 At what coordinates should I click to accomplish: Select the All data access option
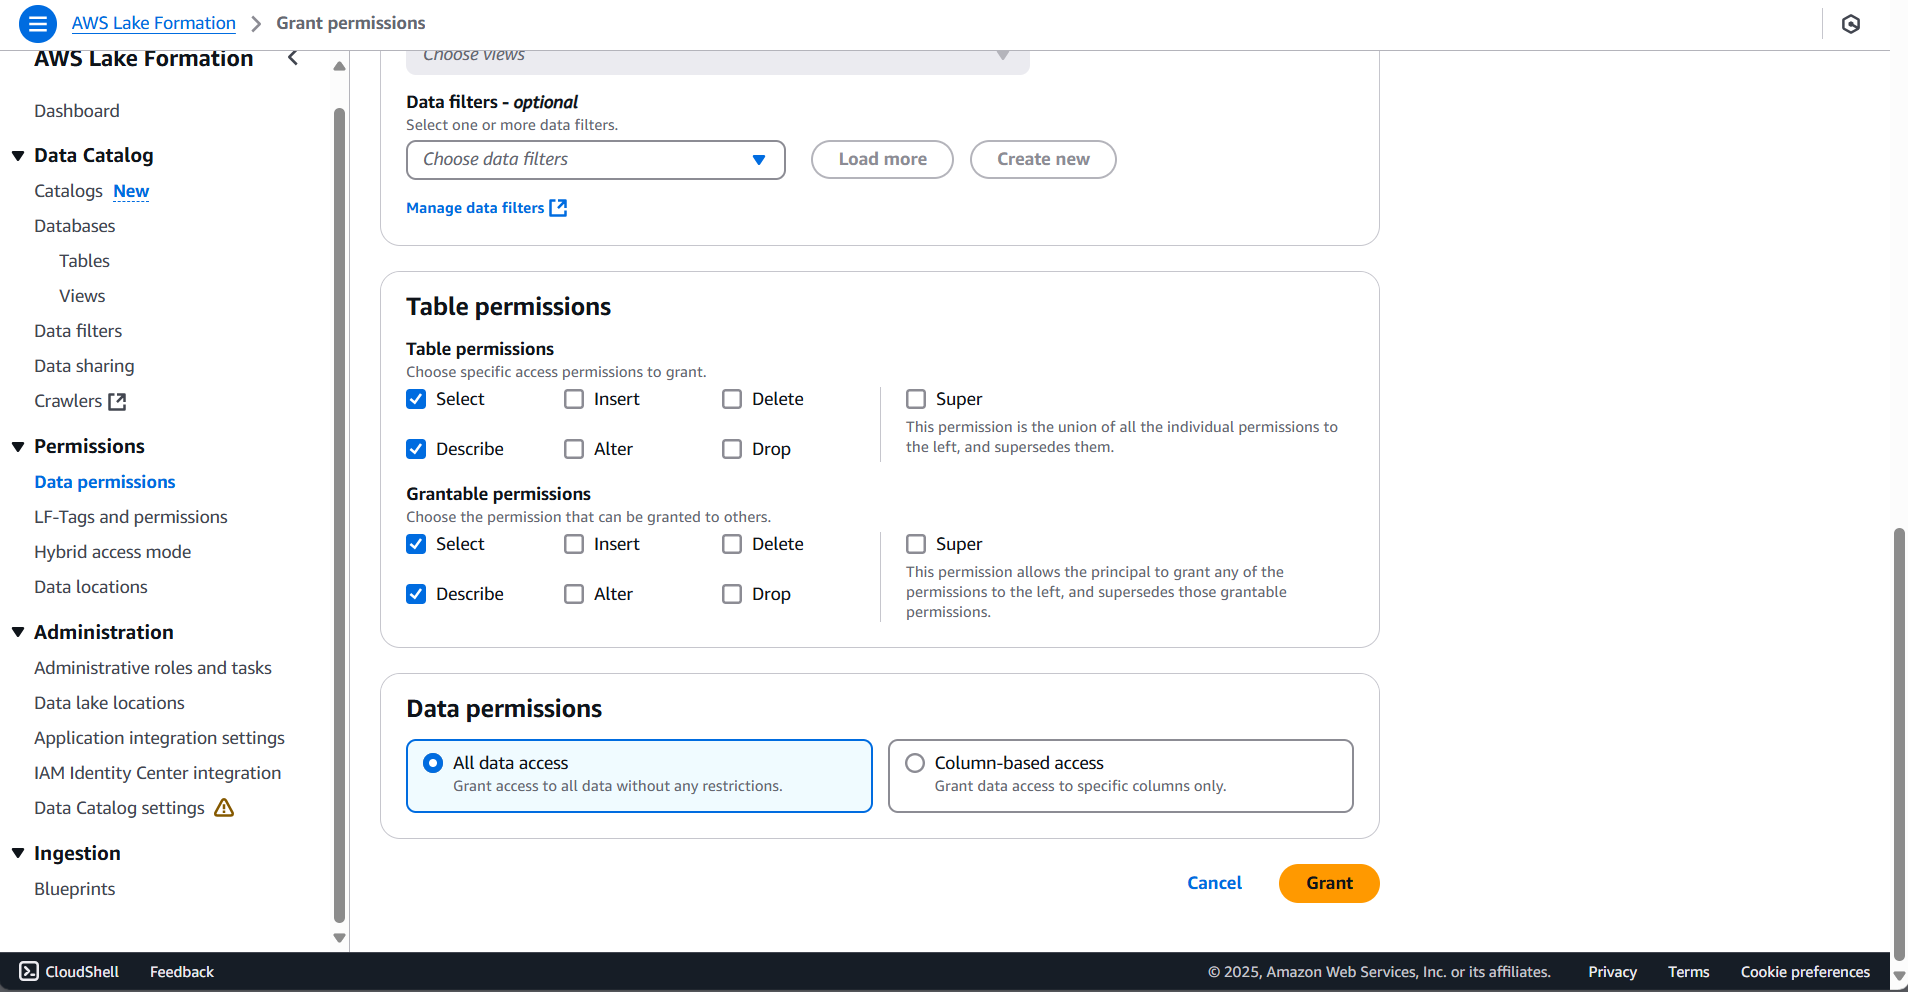click(x=639, y=776)
